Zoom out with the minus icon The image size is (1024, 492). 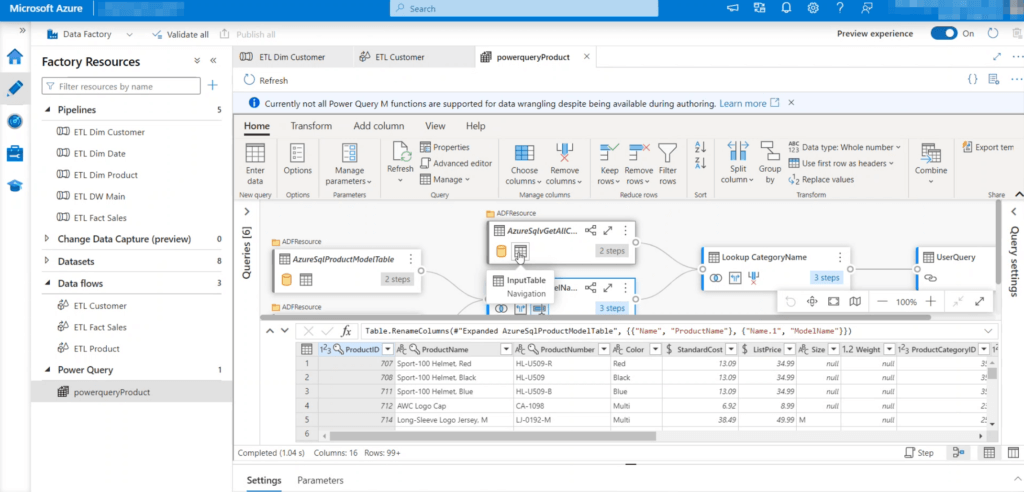[882, 301]
